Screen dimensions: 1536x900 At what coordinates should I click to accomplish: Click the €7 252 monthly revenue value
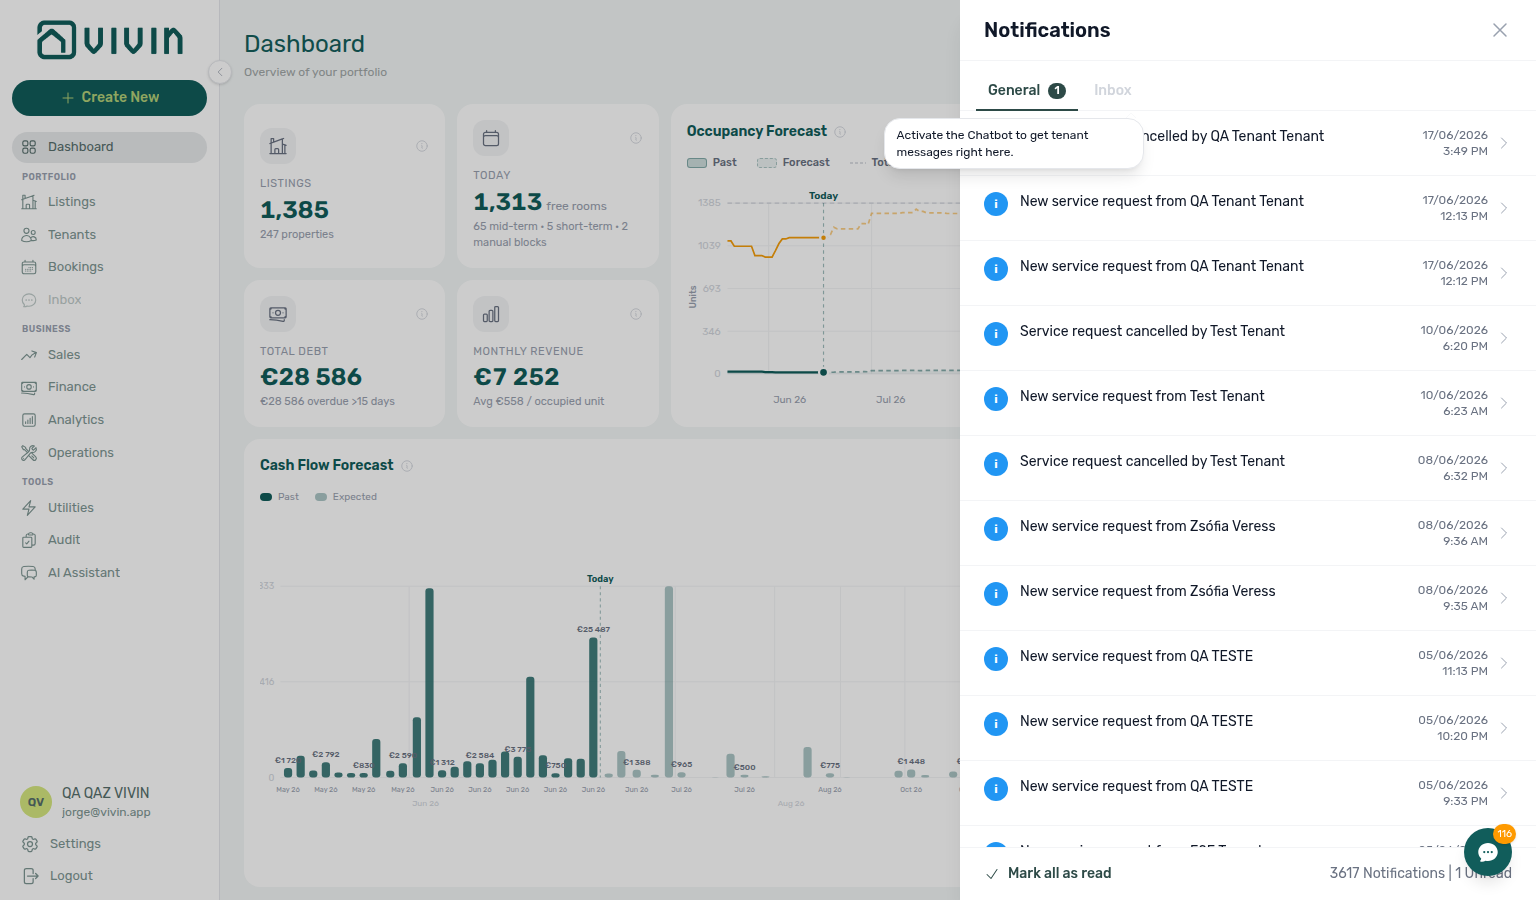[x=516, y=377]
